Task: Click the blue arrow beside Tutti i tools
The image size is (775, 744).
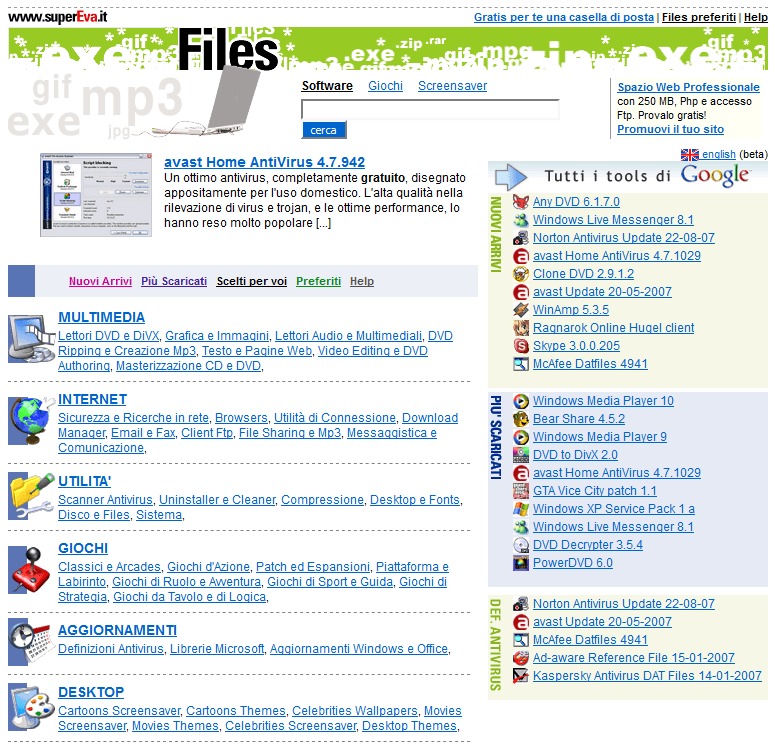Action: tap(511, 176)
